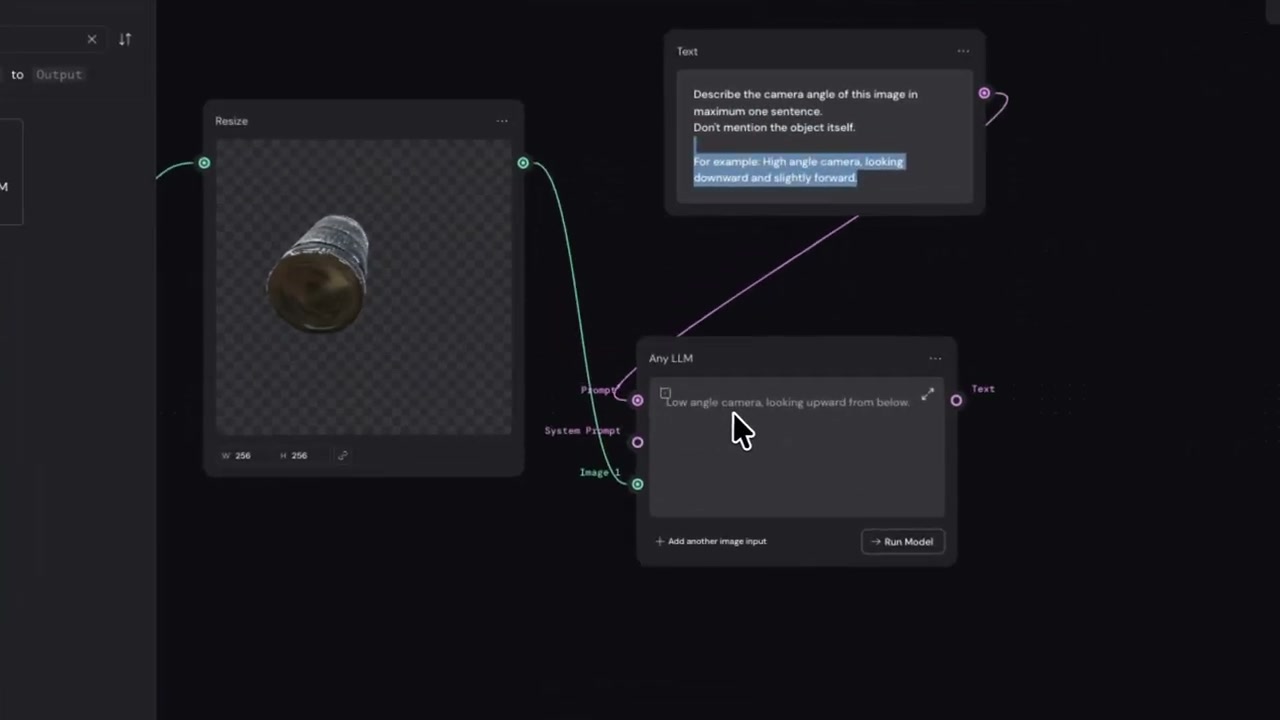Toggle the aspect ratio link in Resize node

point(343,455)
